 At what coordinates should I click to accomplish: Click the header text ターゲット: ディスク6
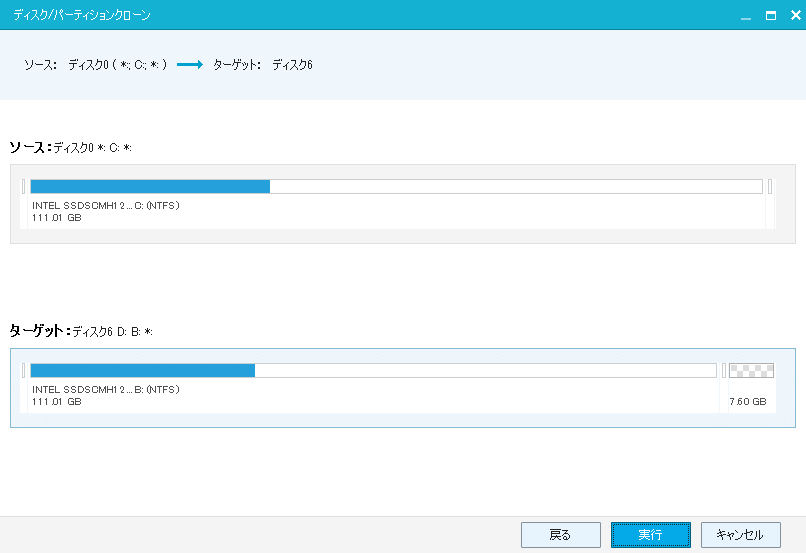point(263,65)
